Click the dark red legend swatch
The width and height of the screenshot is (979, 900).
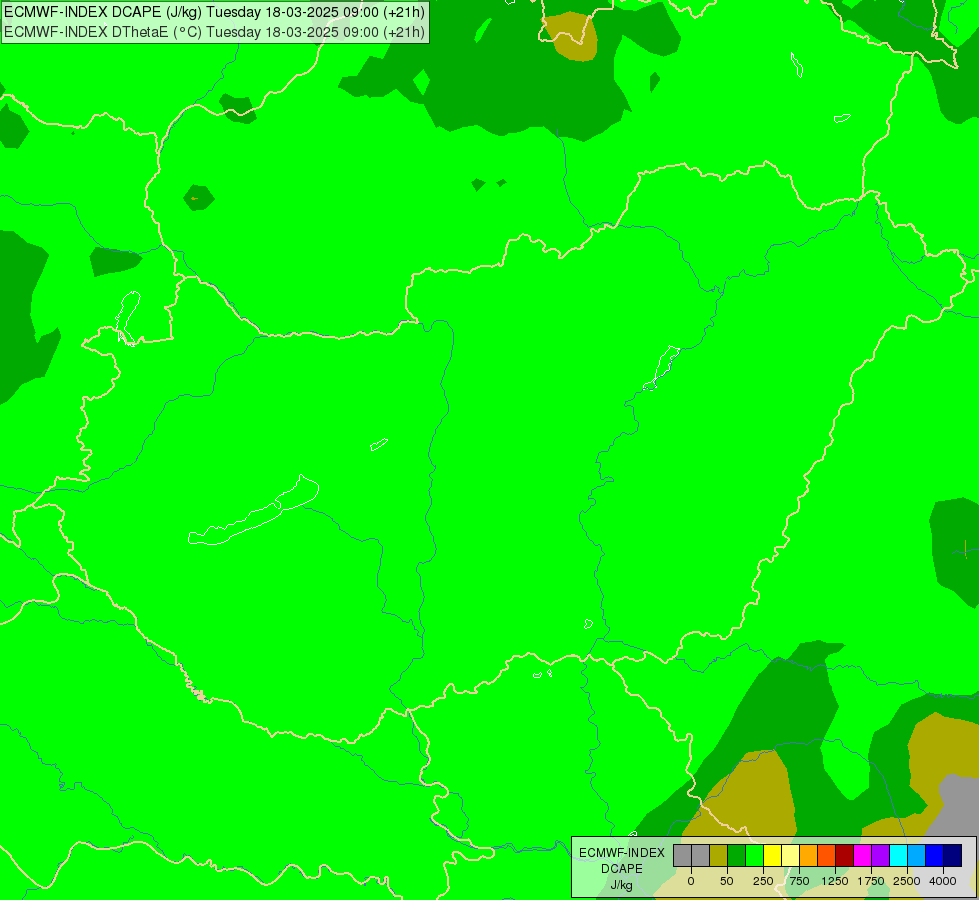tap(845, 855)
